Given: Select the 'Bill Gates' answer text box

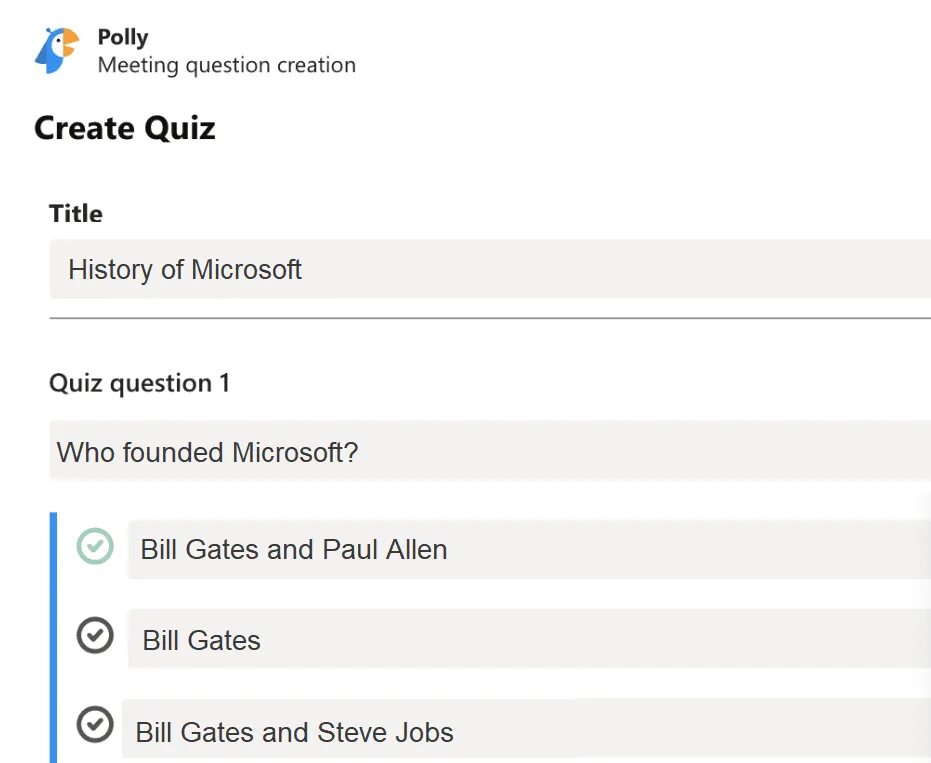Looking at the screenshot, I should click(529, 639).
